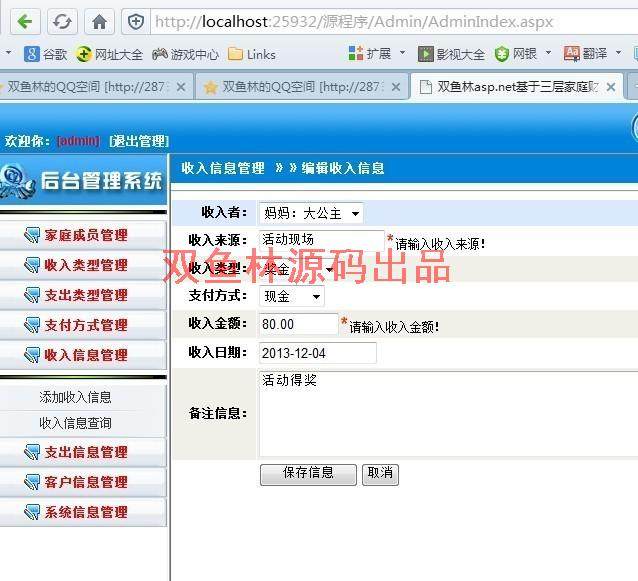Click the icon beside 收入信息管理
The image size is (638, 581).
32,355
